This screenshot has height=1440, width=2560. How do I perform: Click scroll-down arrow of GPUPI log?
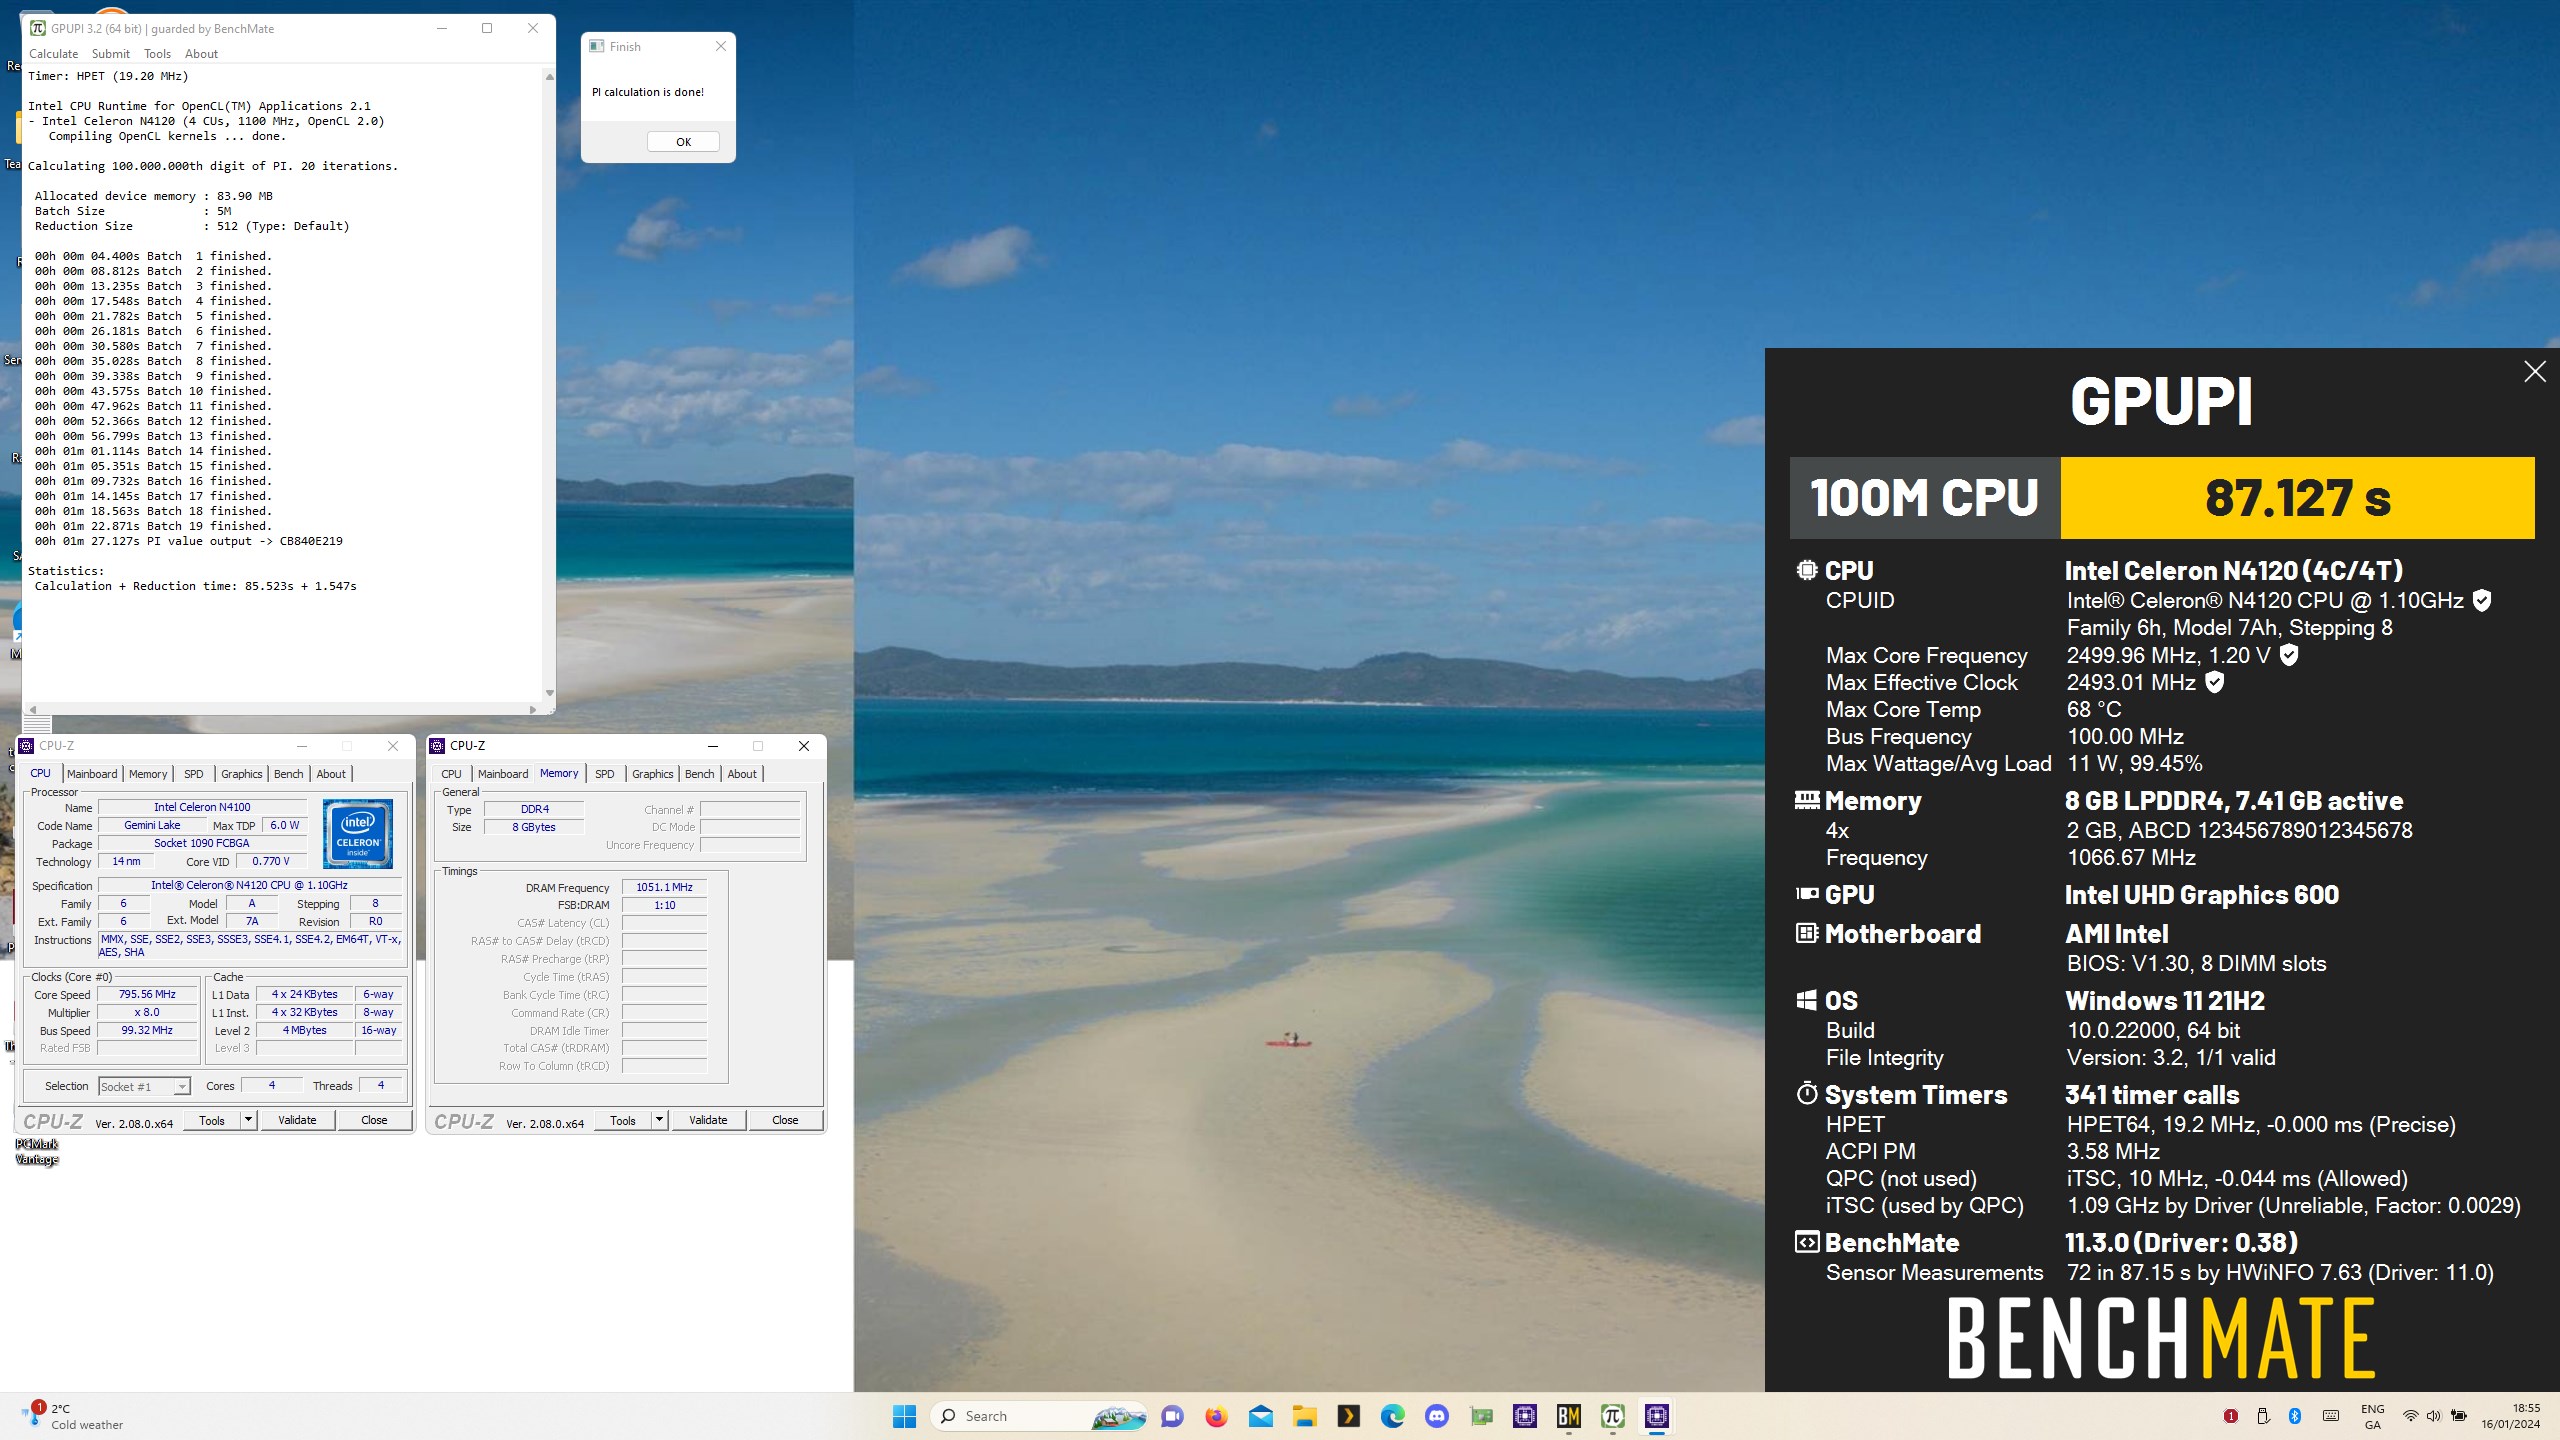click(x=549, y=693)
